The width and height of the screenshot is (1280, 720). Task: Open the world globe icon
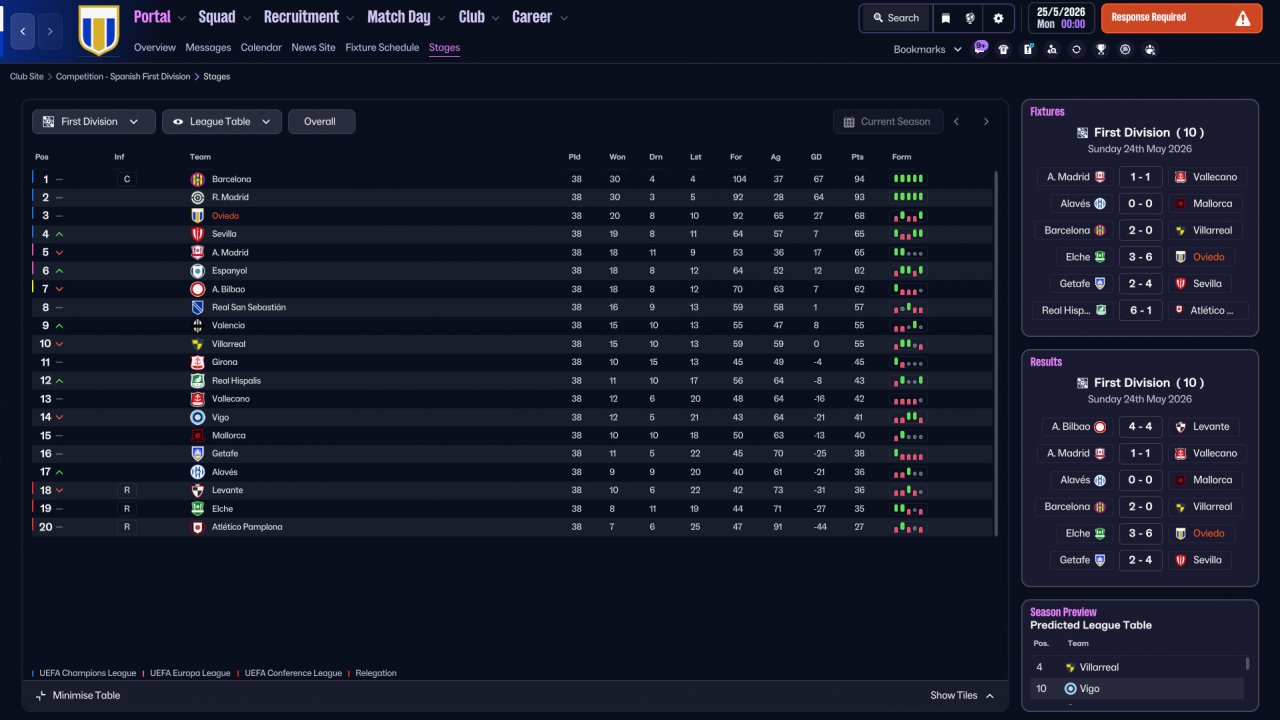coord(970,18)
